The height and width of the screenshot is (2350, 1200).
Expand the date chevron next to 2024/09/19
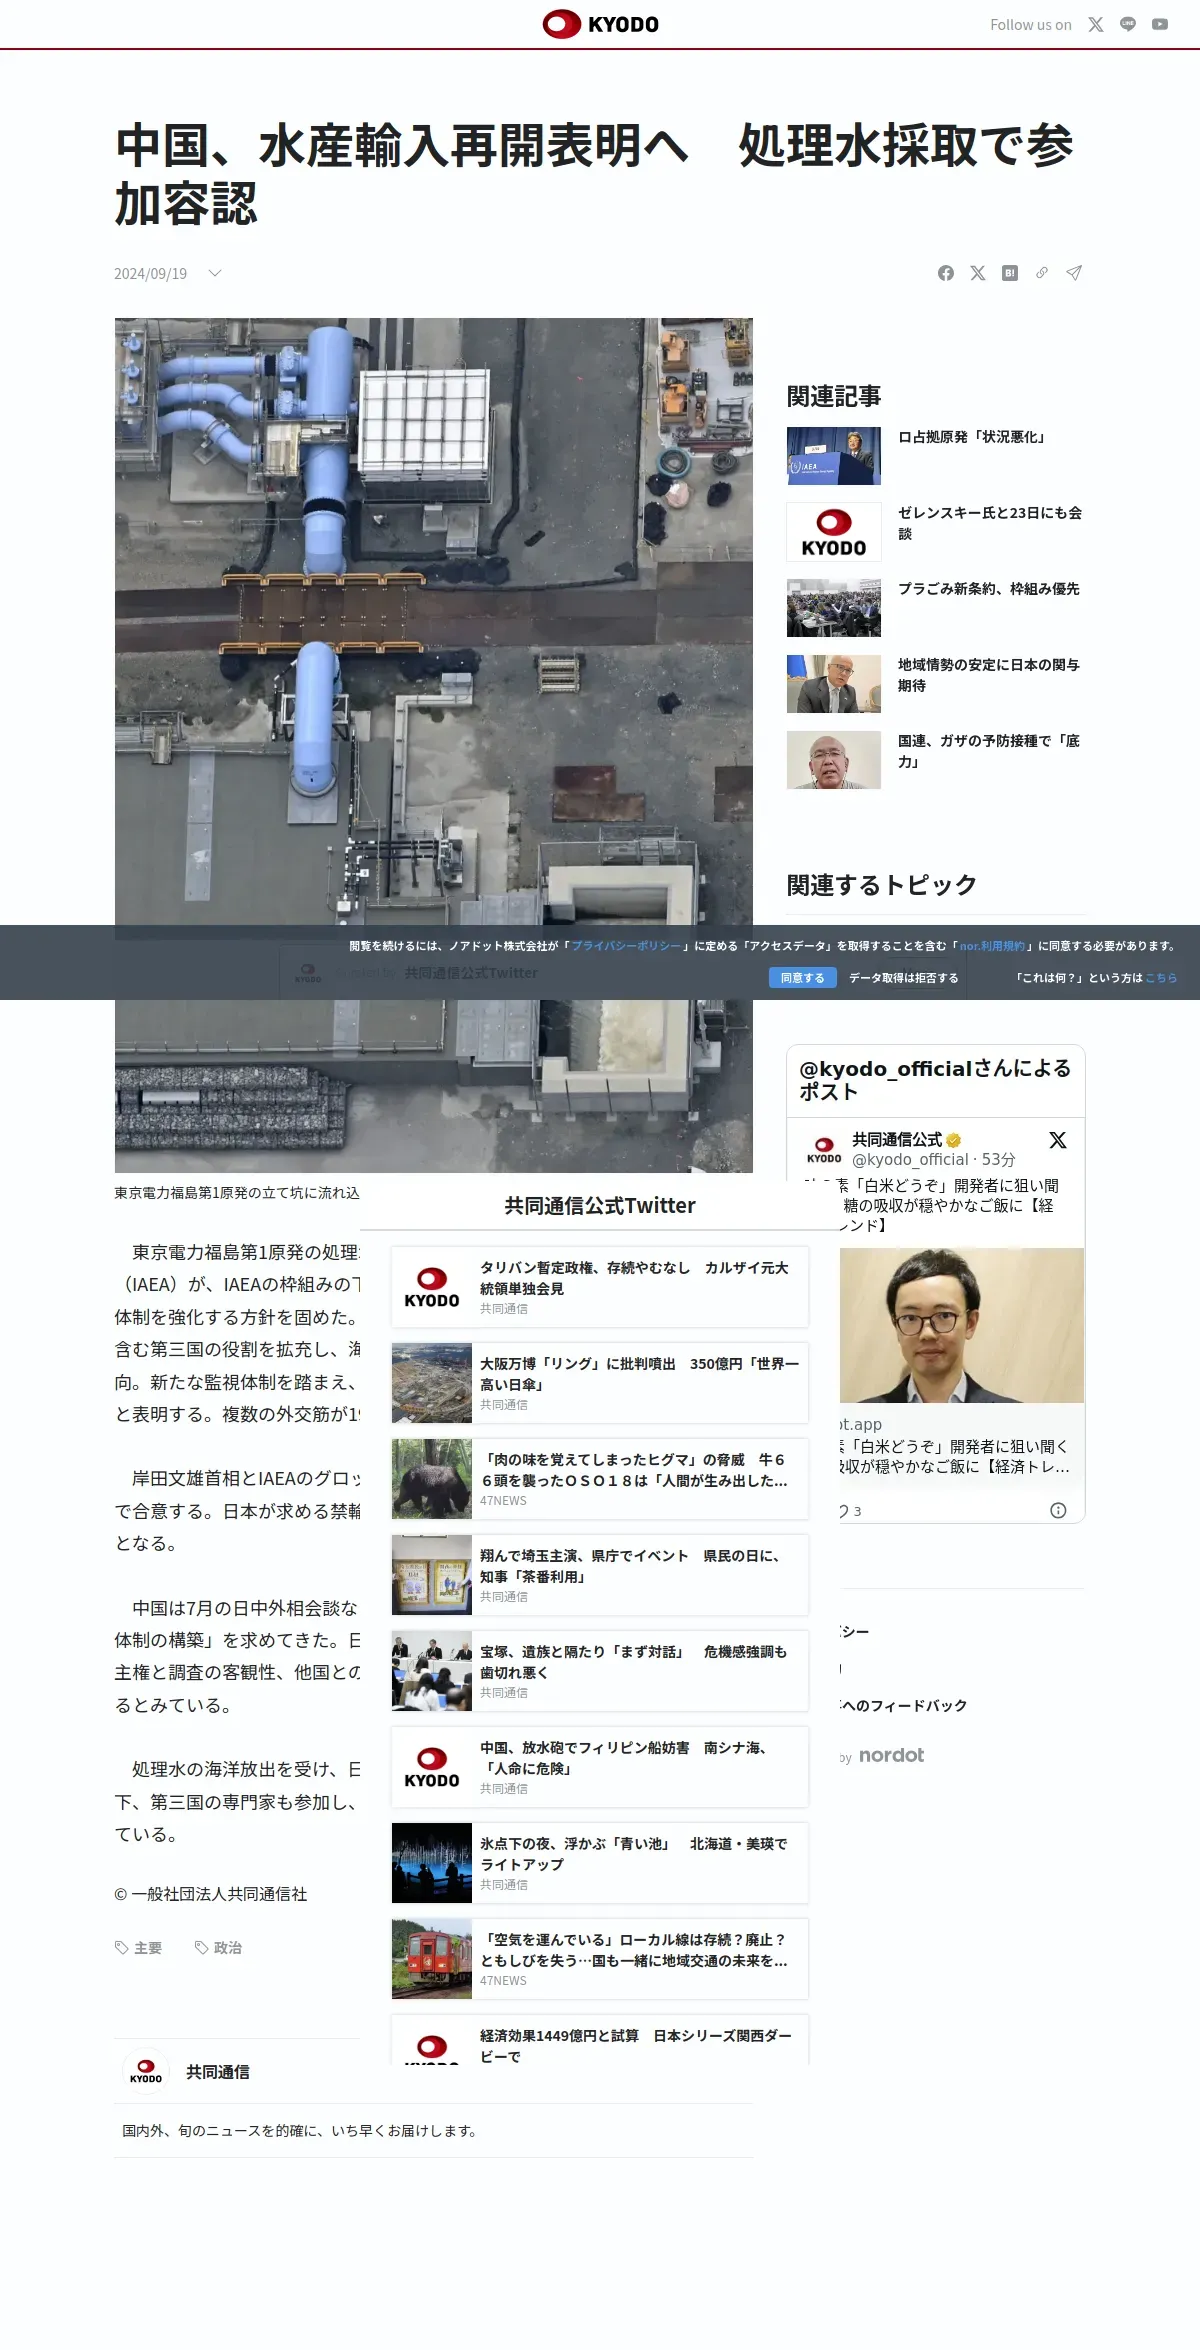point(214,273)
